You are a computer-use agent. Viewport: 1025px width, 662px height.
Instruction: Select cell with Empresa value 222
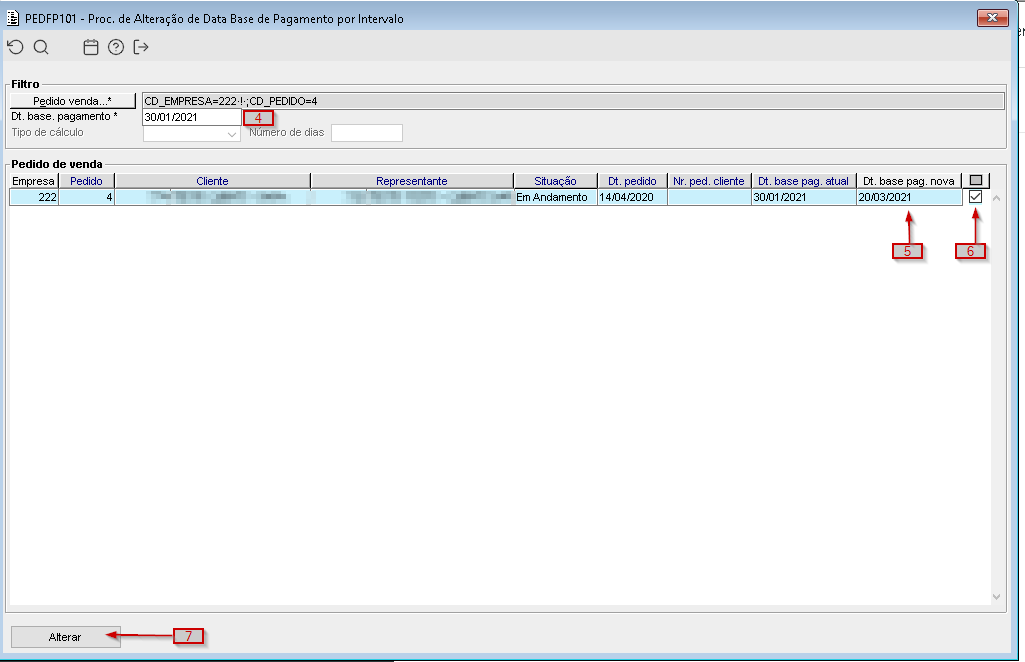pyautogui.click(x=34, y=197)
